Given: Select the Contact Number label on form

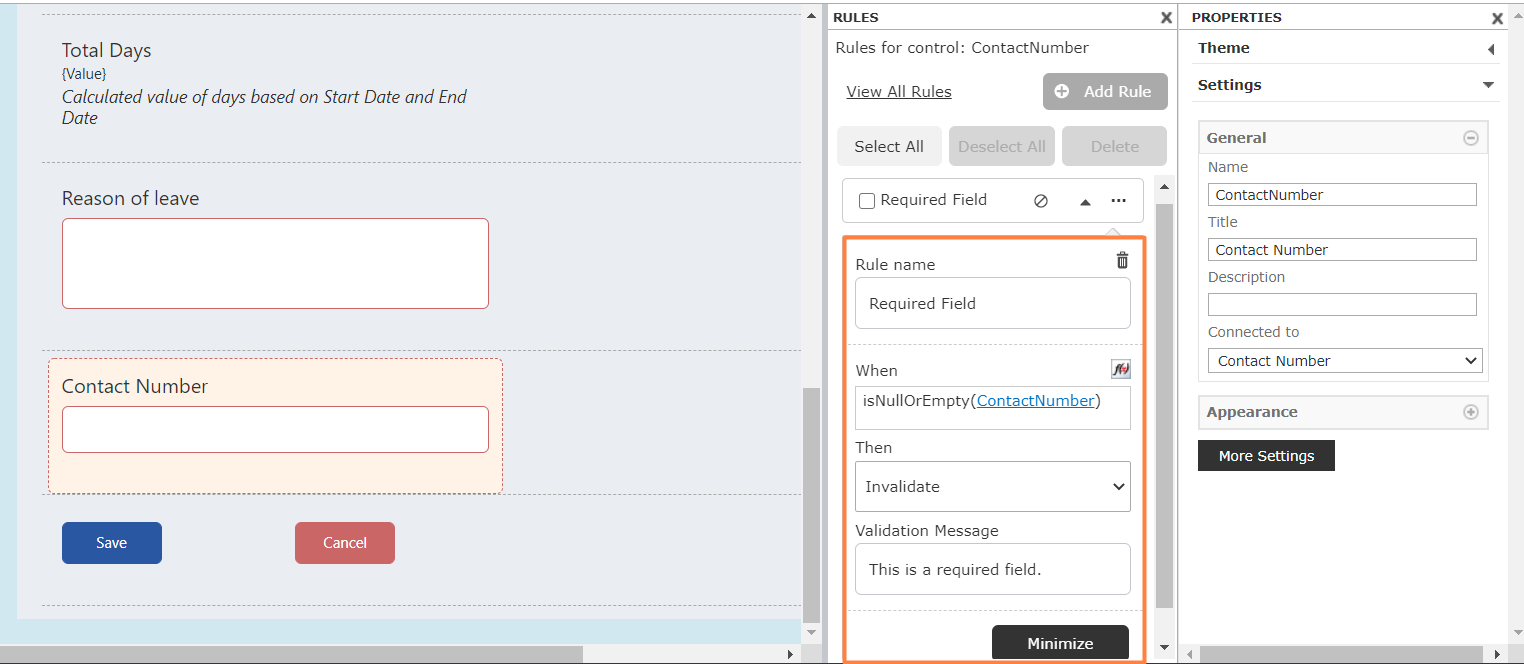Looking at the screenshot, I should pos(135,386).
